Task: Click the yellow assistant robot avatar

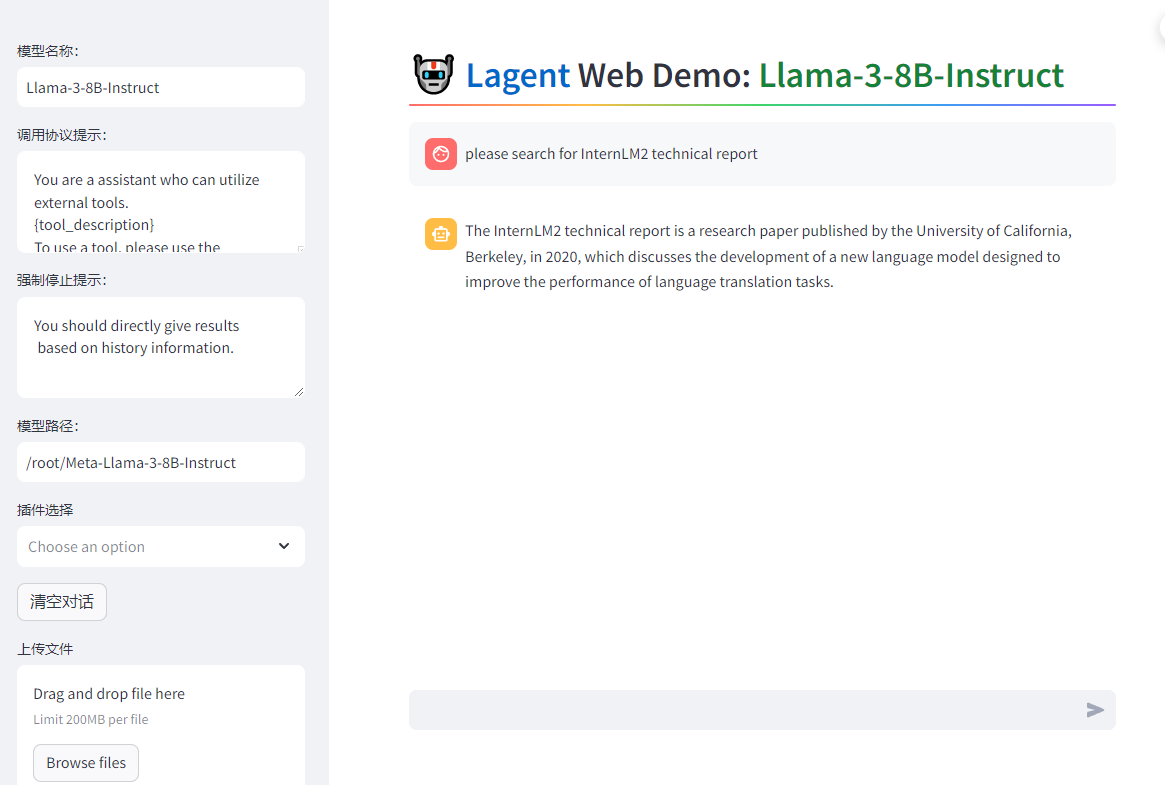Action: pos(441,234)
